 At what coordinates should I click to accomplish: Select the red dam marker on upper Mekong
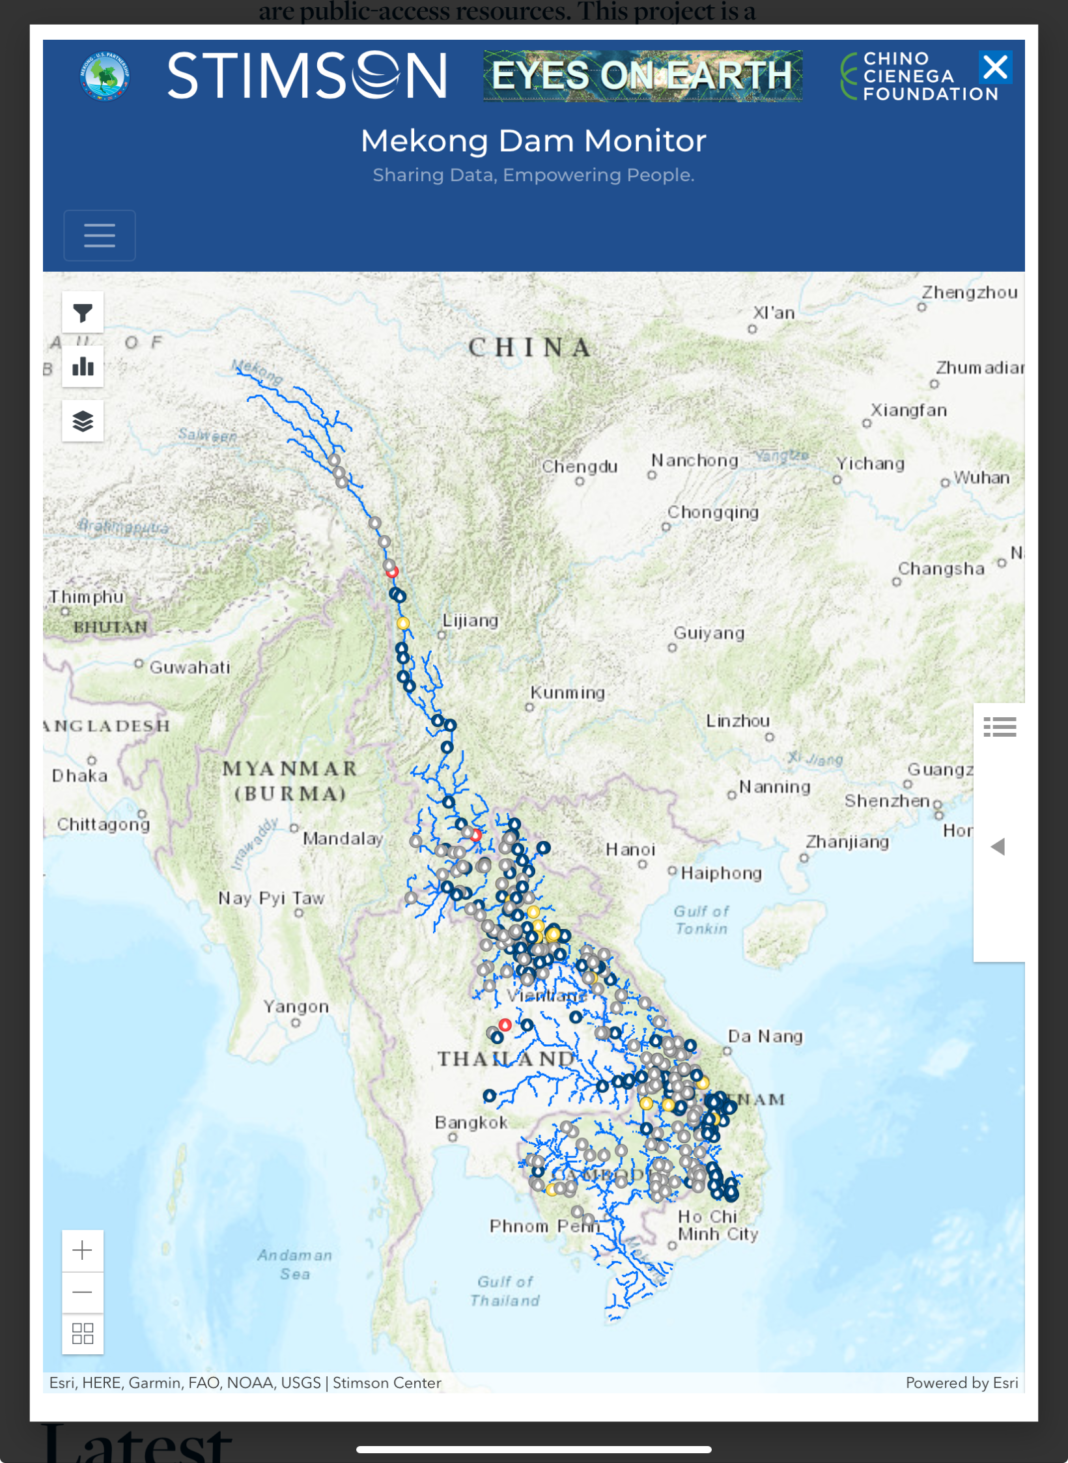pyautogui.click(x=392, y=572)
